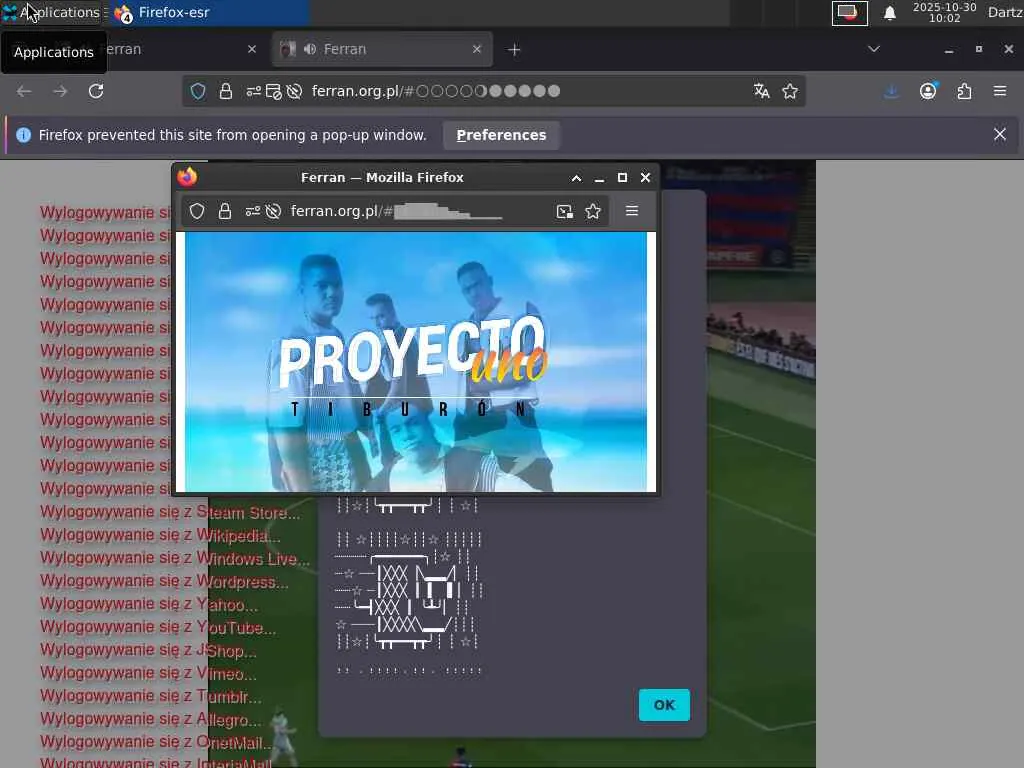1024x768 pixels.
Task: Click 'Wylogowywanie się z YouTube...' text
Action: pyautogui.click(x=157, y=627)
